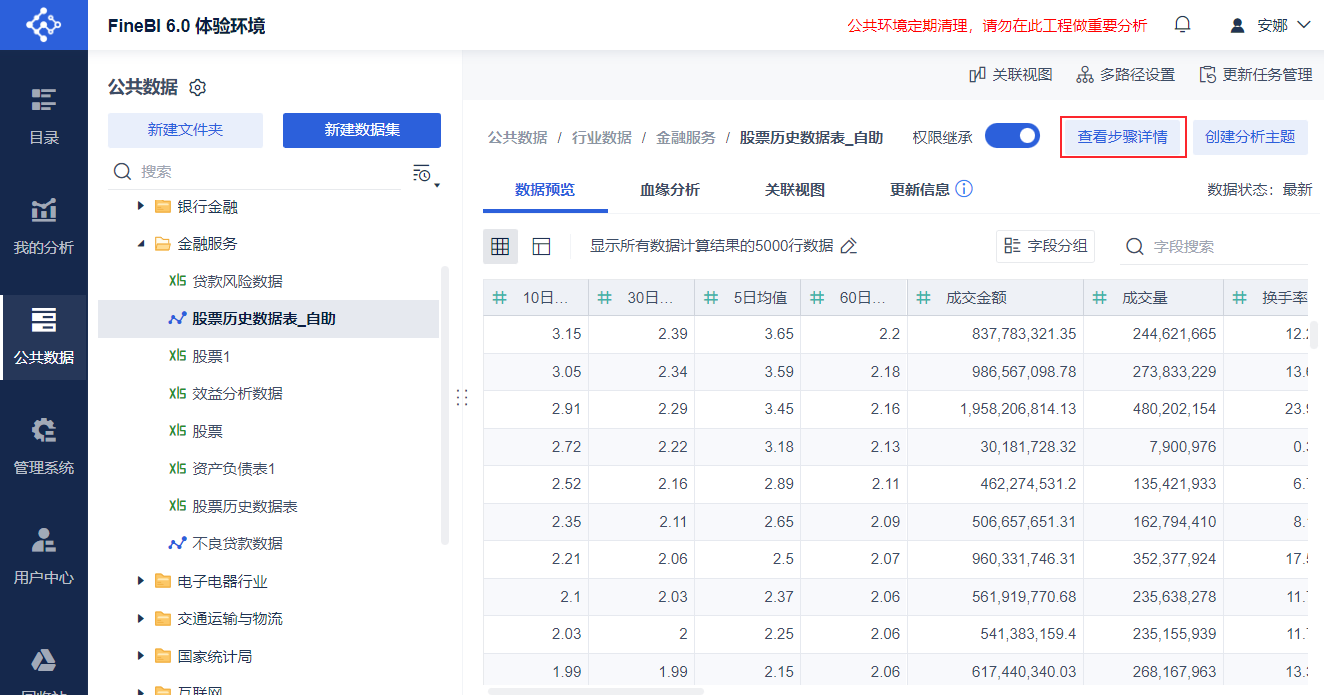
Task: Open 用户中心 in sidebar
Action: point(43,557)
